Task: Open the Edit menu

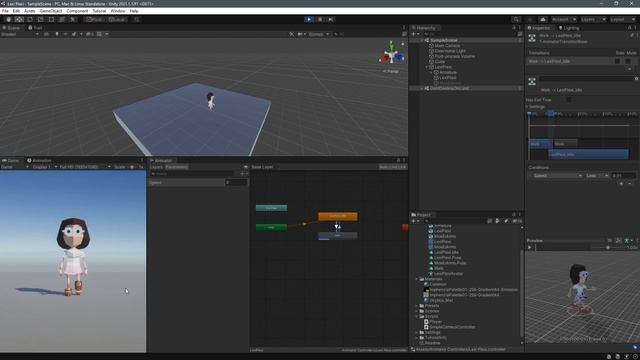Action: 16,11
